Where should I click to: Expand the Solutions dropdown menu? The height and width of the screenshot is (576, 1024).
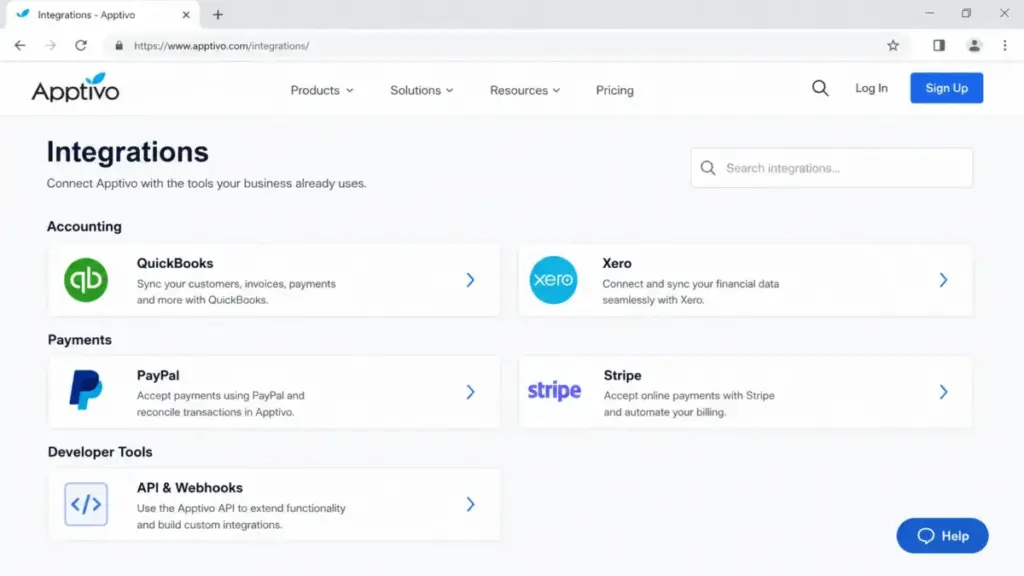click(421, 90)
